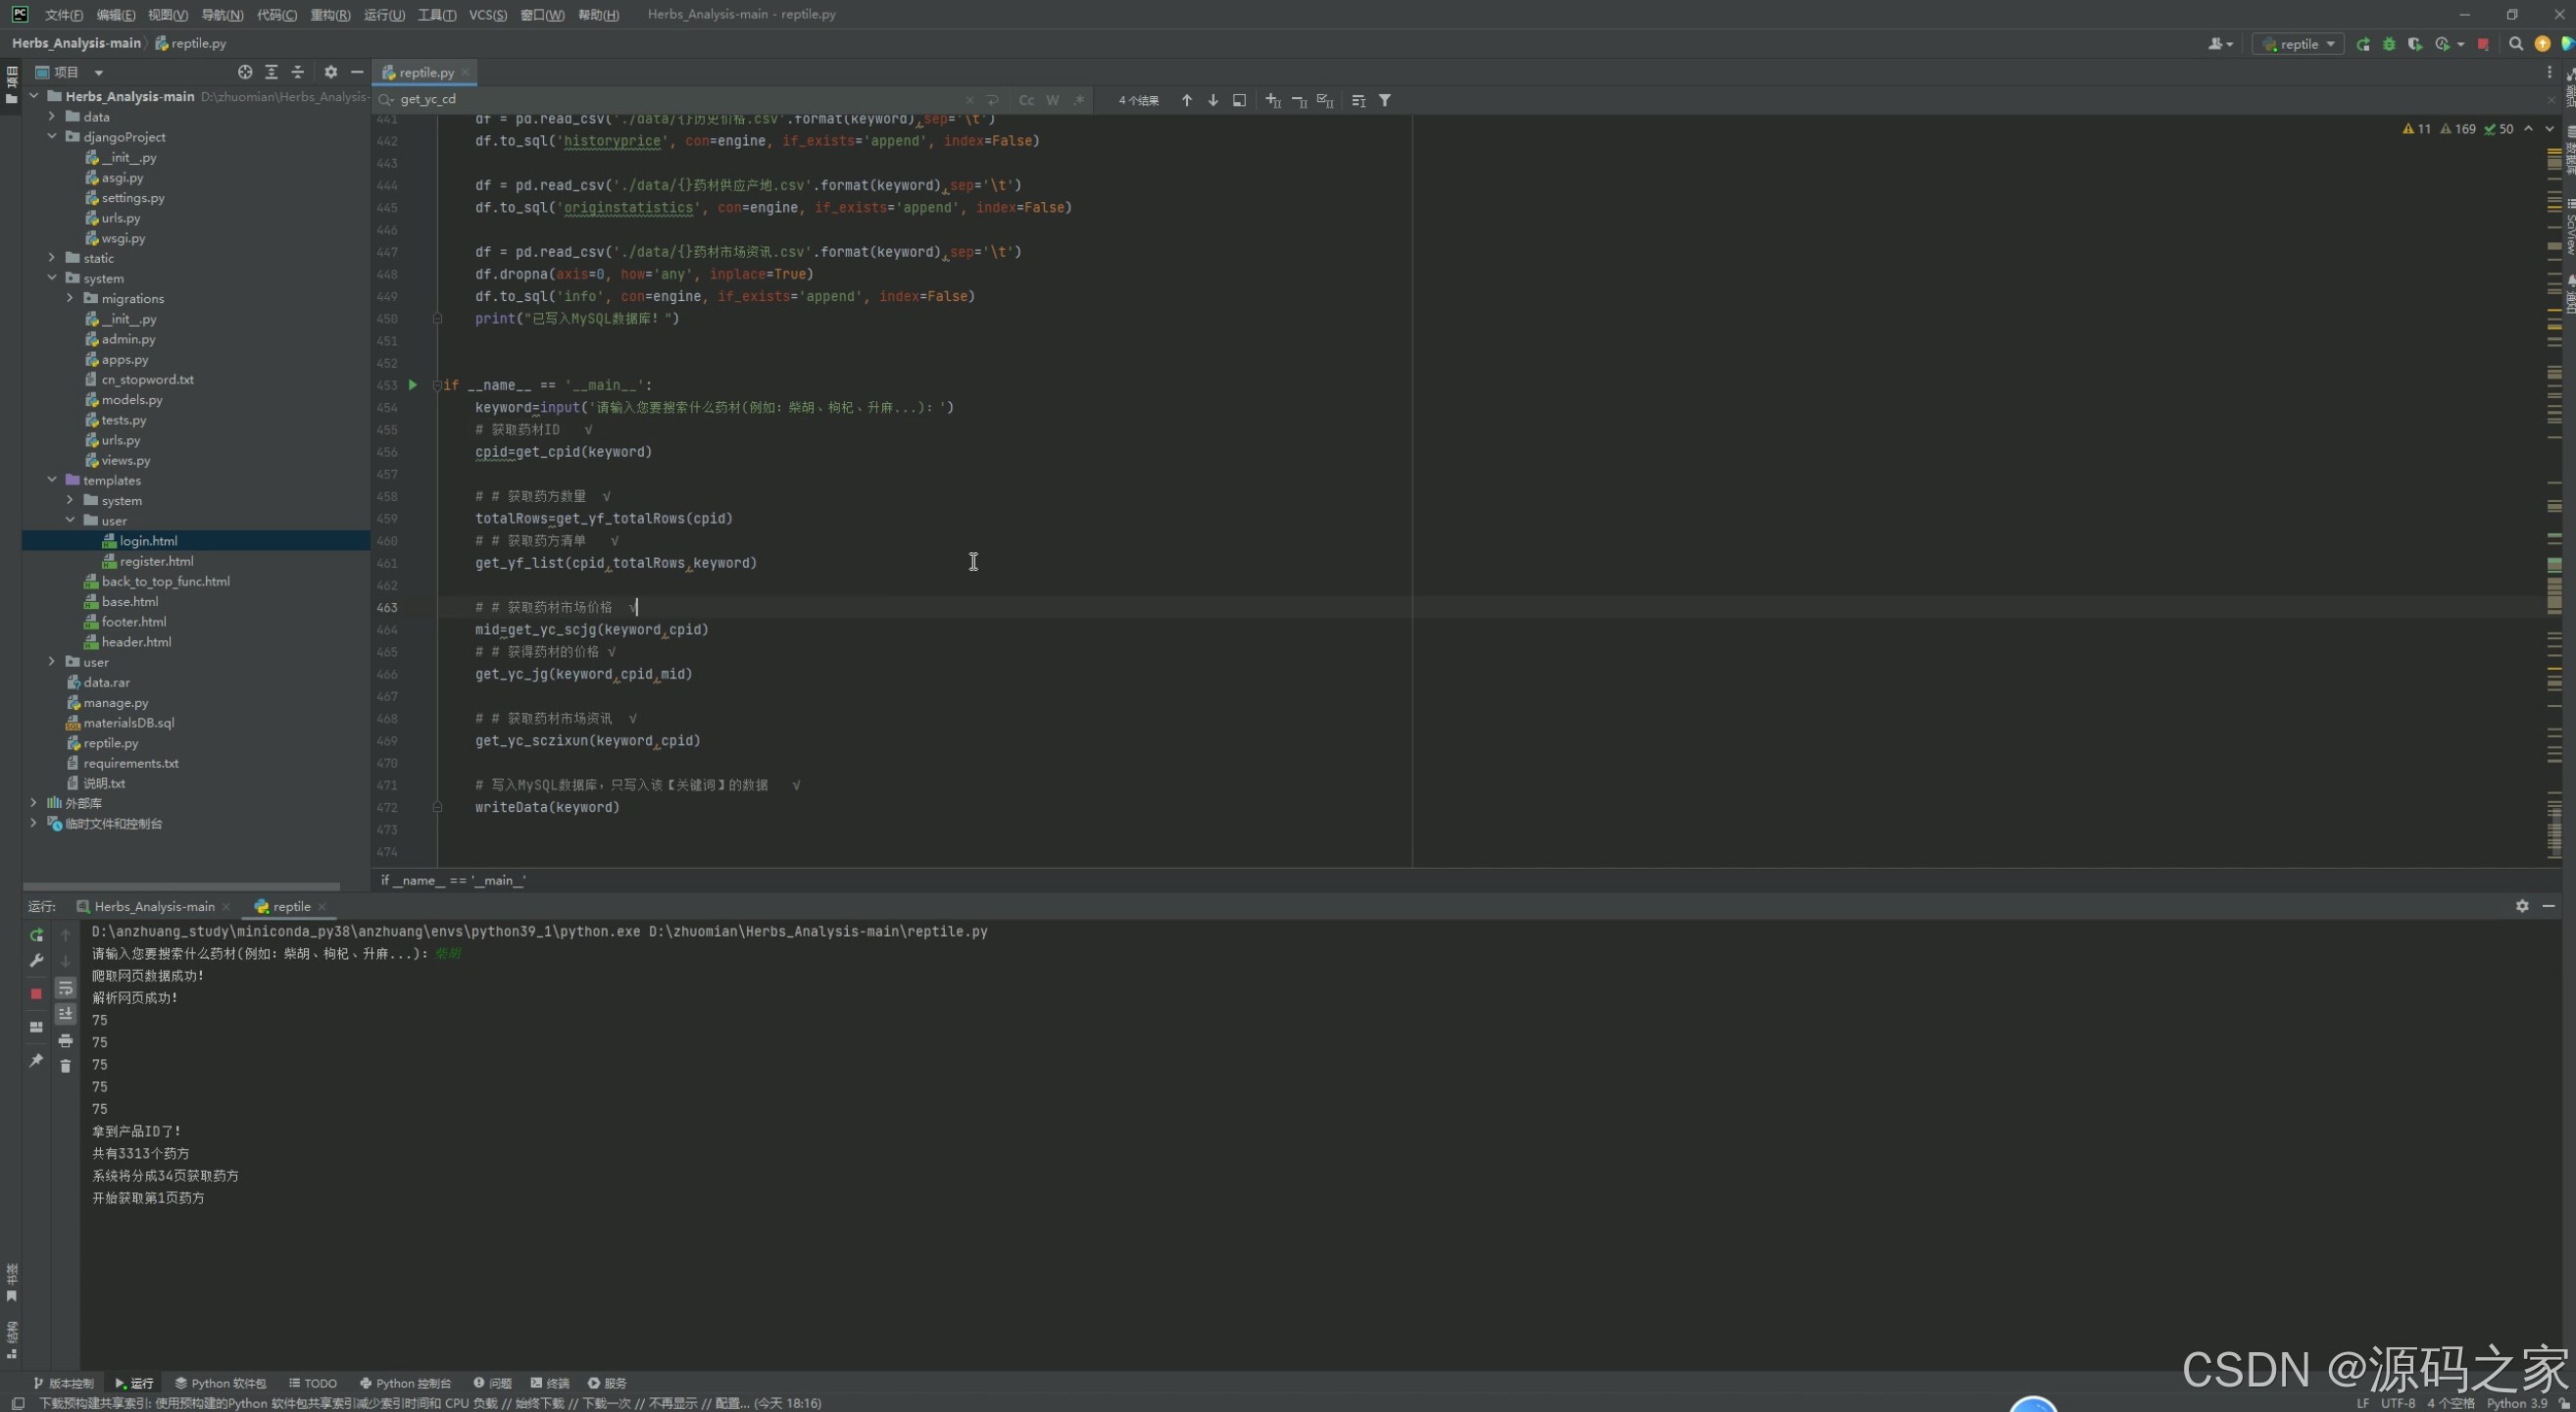The width and height of the screenshot is (2576, 1412).
Task: Switch to Herbs_Analysis-main run tab
Action: click(x=153, y=906)
